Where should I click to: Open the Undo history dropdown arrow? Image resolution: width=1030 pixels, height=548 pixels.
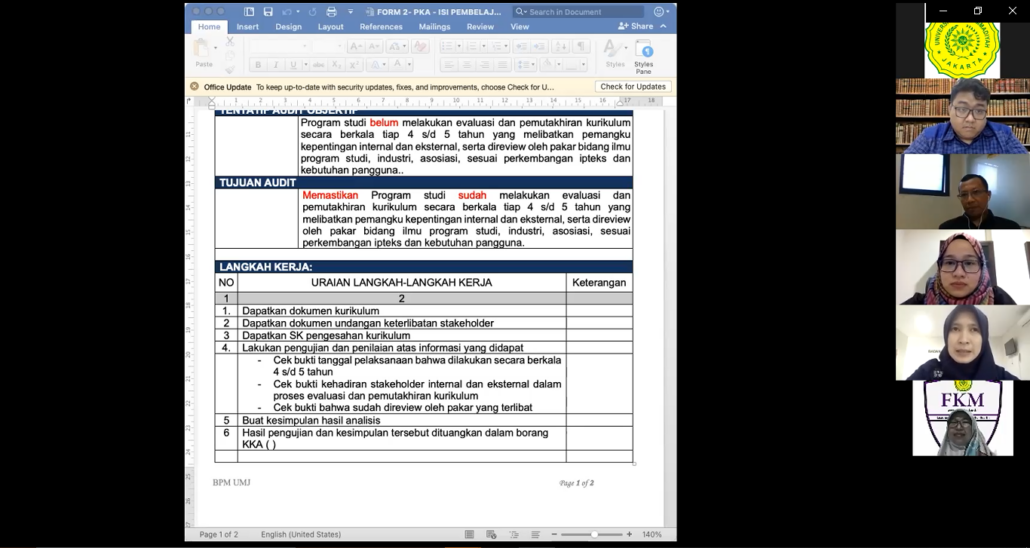298,12
